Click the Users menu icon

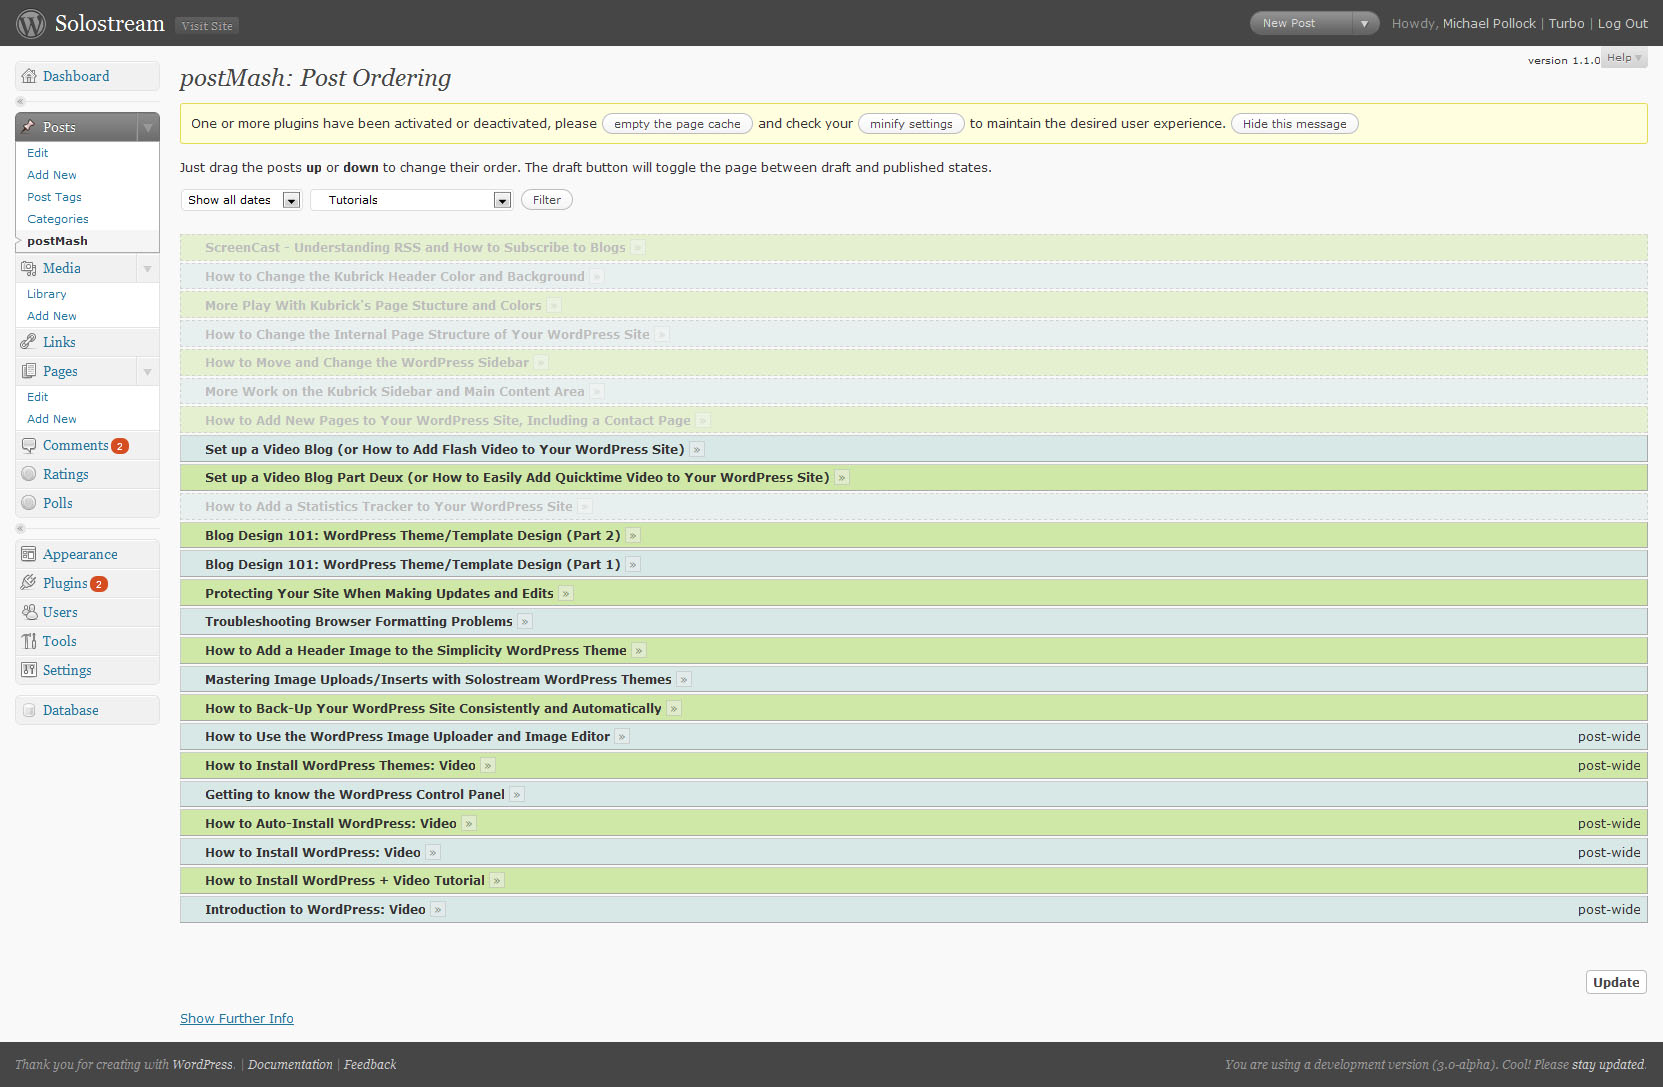pos(29,612)
